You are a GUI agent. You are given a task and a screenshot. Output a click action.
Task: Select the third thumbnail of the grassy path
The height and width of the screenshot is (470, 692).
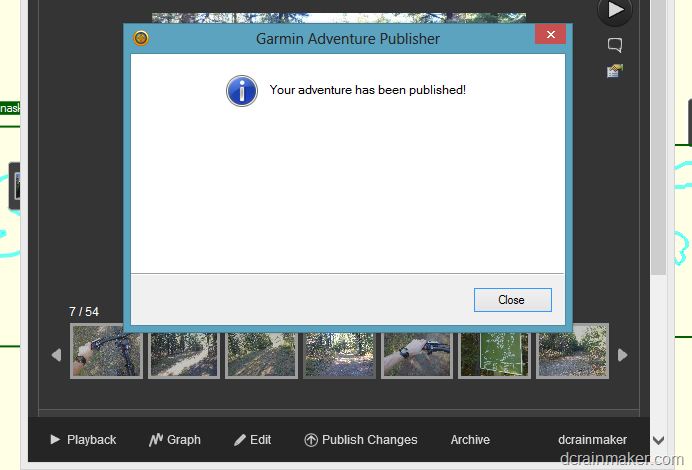262,355
